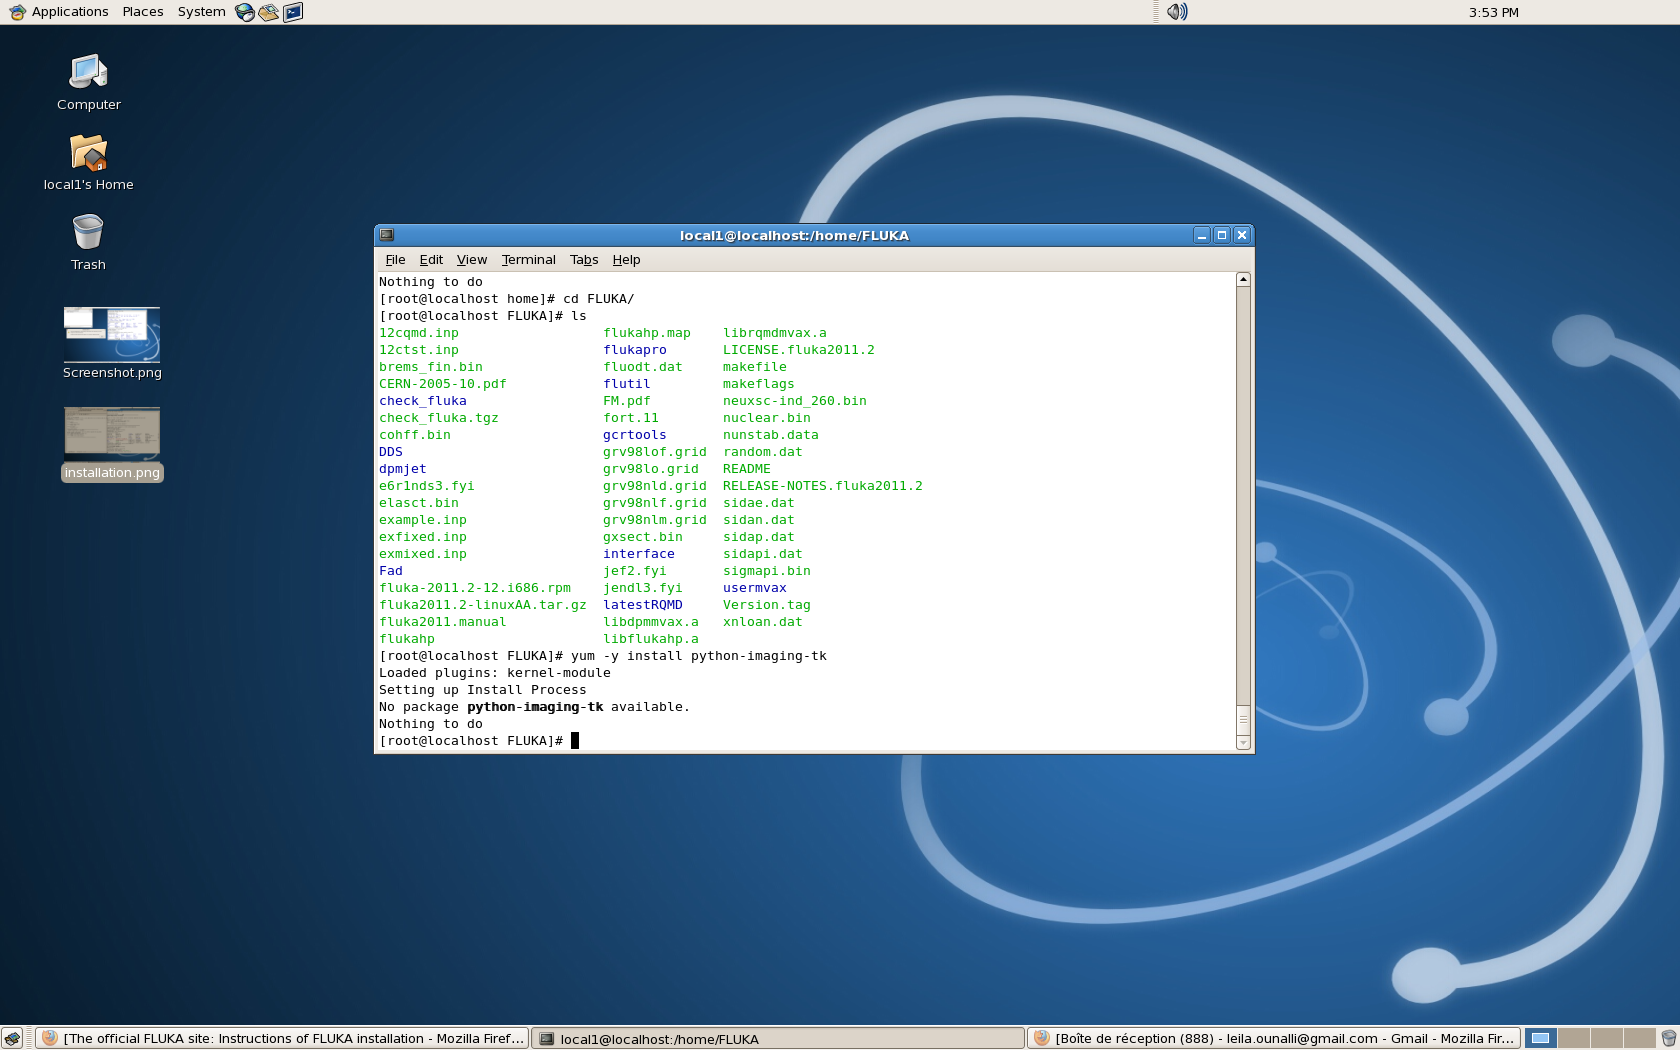Click the 3:53 PM clock
The height and width of the screenshot is (1050, 1680).
point(1493,12)
